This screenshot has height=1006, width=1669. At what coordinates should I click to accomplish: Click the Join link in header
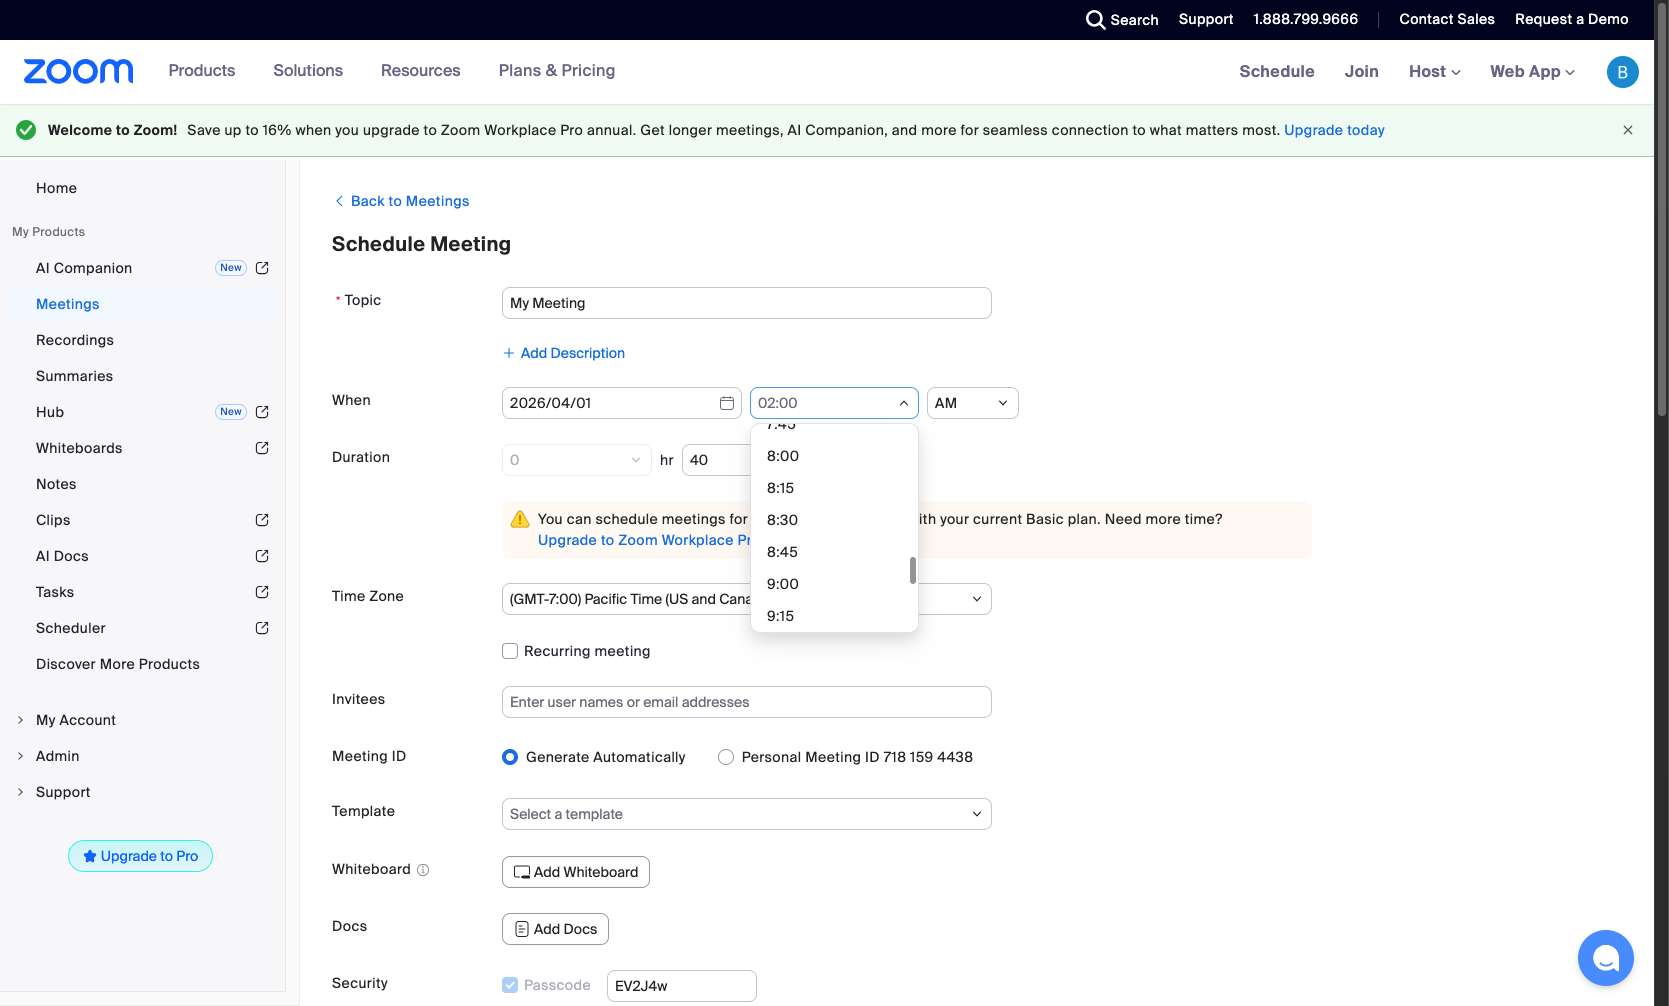coord(1362,72)
